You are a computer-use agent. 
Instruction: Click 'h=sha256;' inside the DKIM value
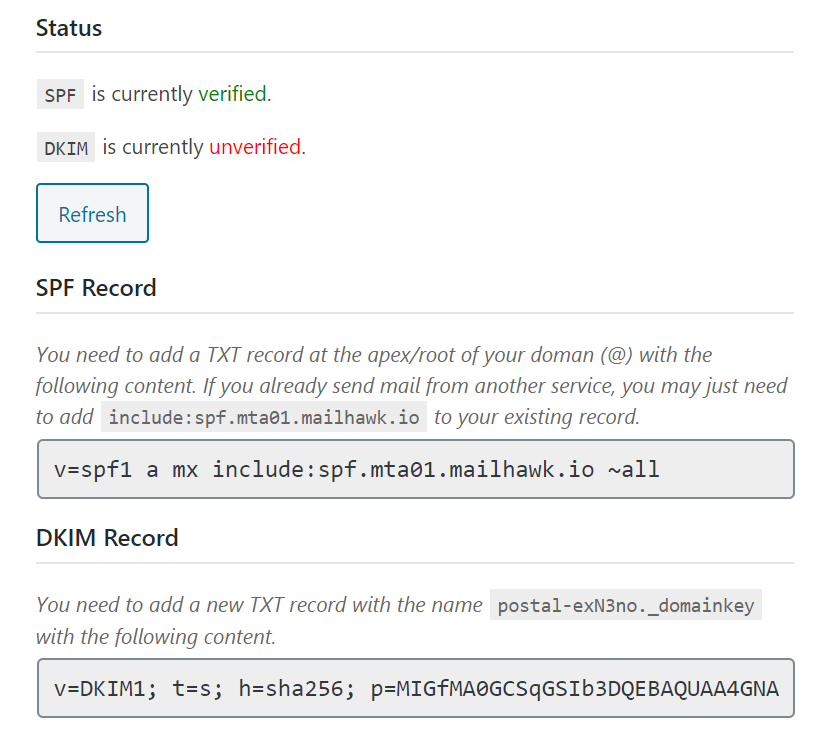click(x=297, y=688)
